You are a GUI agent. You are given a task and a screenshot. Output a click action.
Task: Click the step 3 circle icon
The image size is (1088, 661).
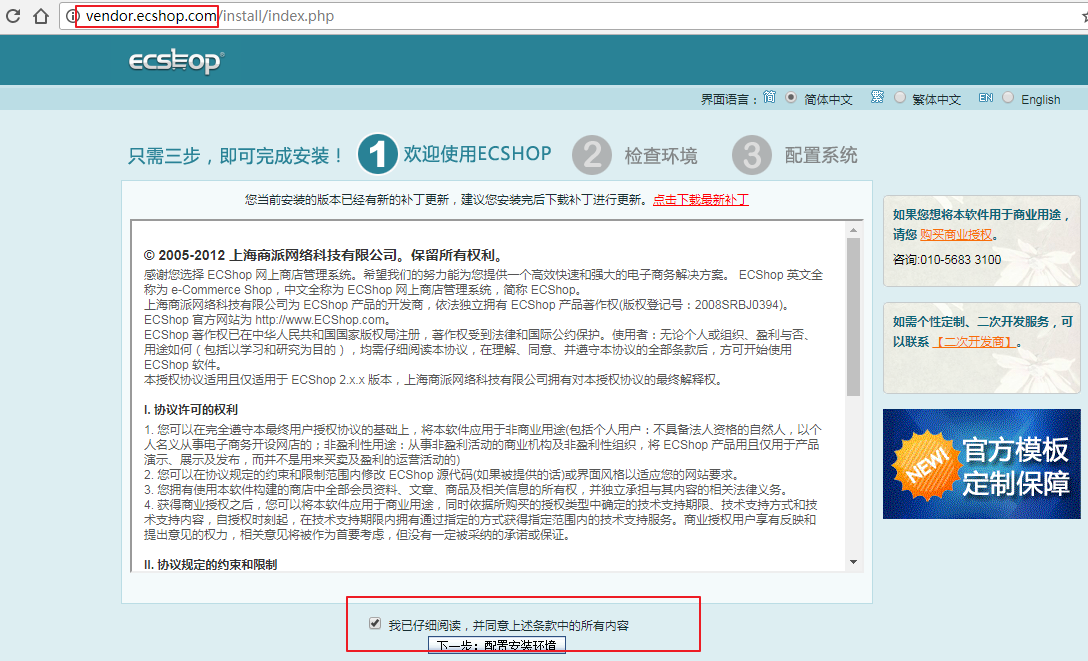click(751, 155)
